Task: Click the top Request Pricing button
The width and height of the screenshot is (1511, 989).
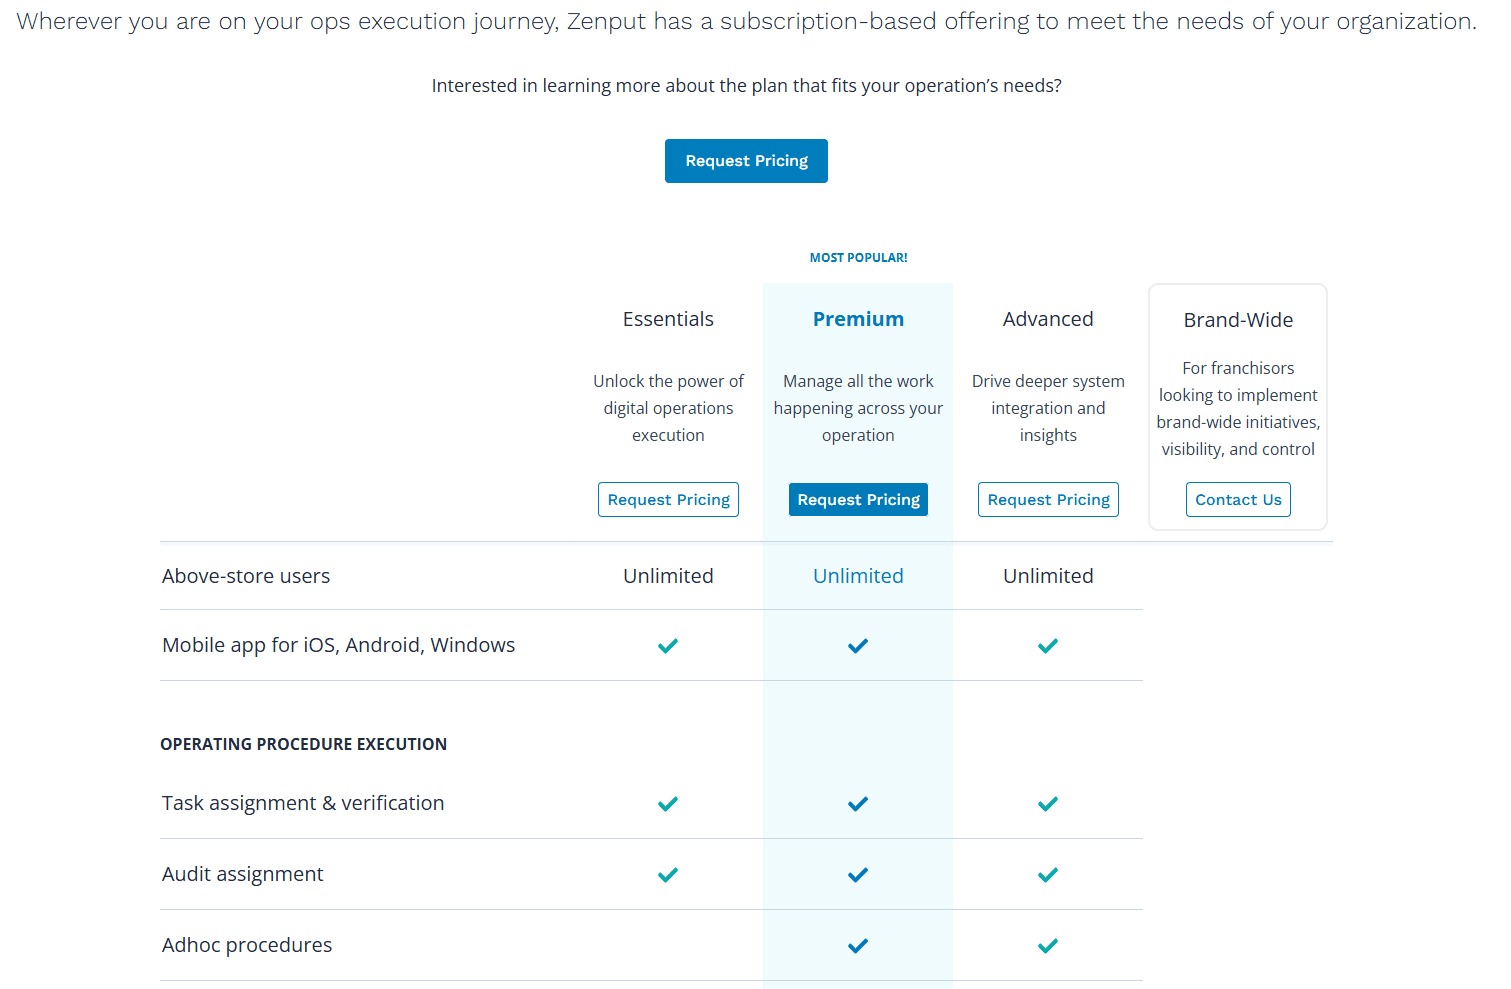Action: point(746,161)
